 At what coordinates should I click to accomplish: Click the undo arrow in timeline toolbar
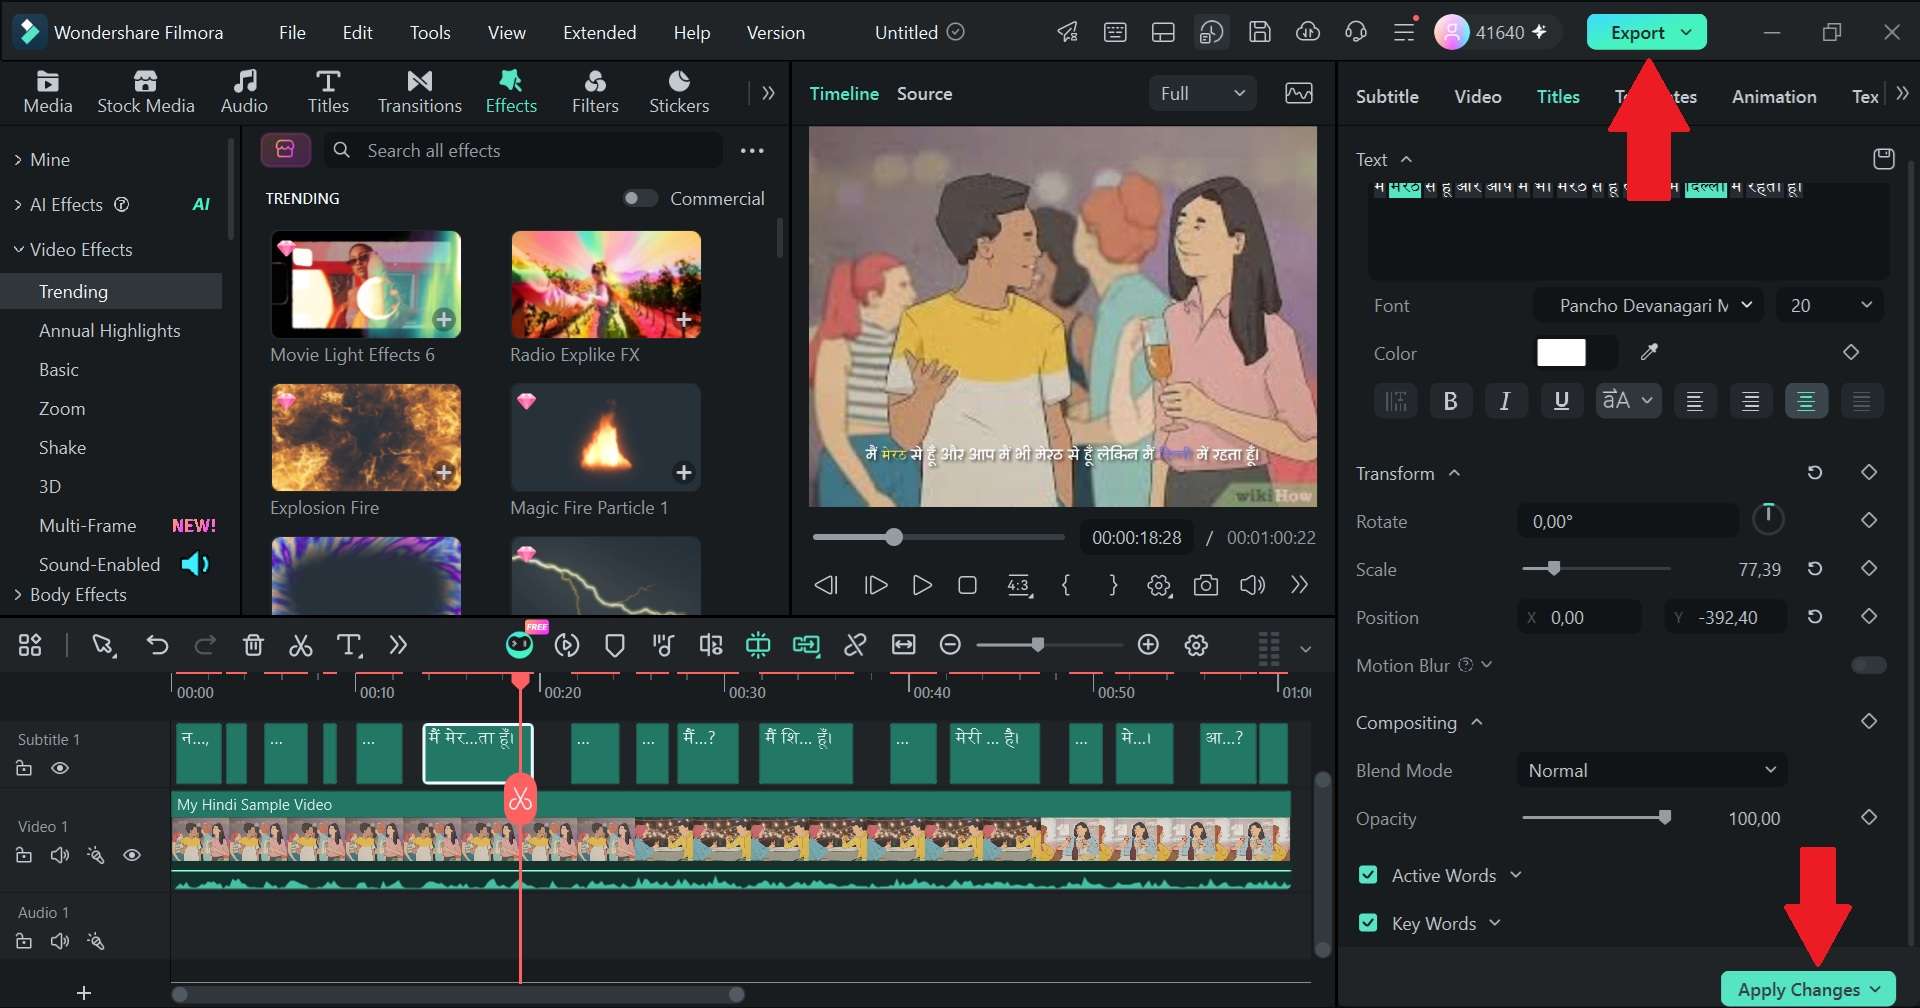click(157, 645)
